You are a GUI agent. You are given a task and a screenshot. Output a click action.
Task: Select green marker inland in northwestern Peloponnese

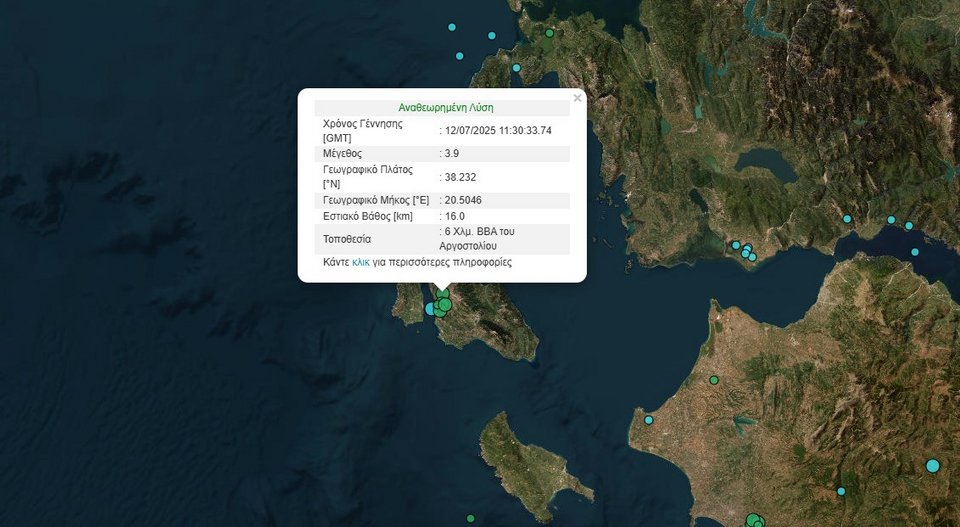[714, 380]
